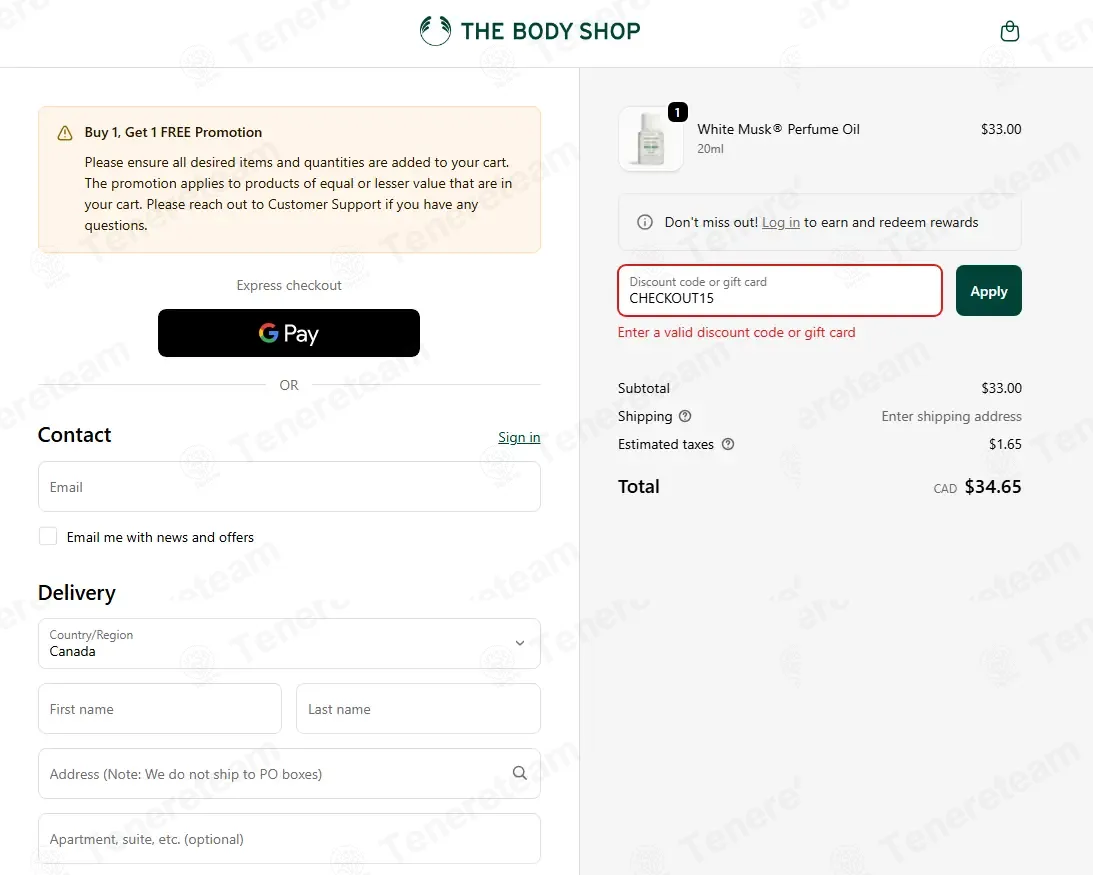The image size is (1093, 875).
Task: Follow the Sign in link
Action: click(x=519, y=437)
